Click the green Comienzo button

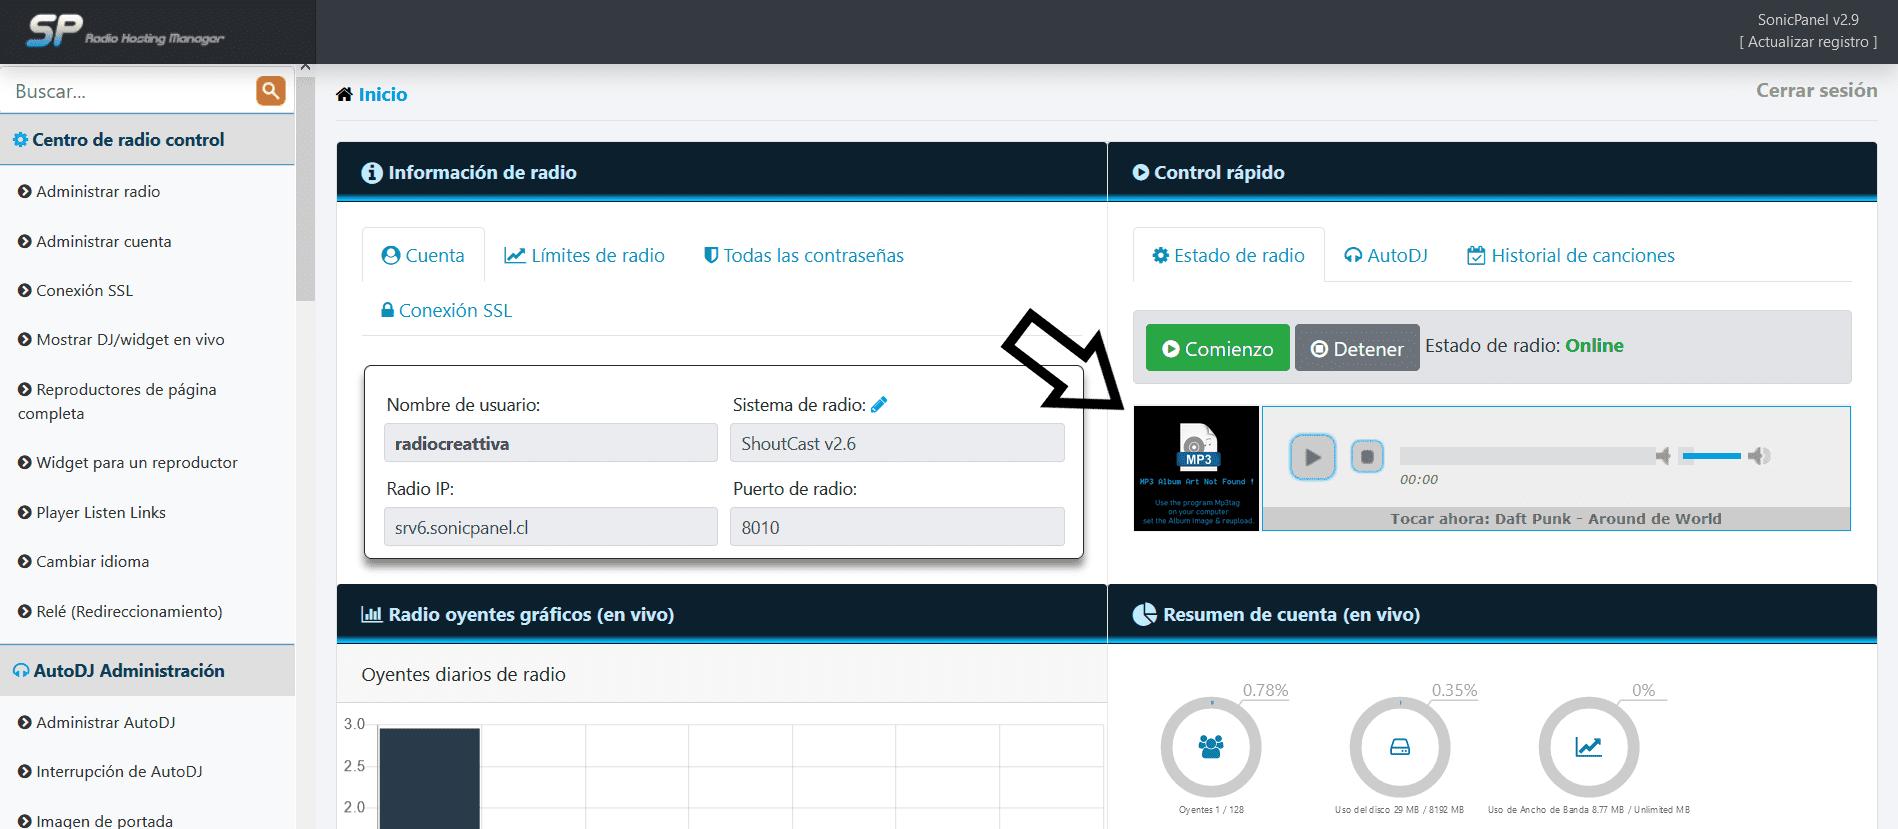tap(1217, 349)
